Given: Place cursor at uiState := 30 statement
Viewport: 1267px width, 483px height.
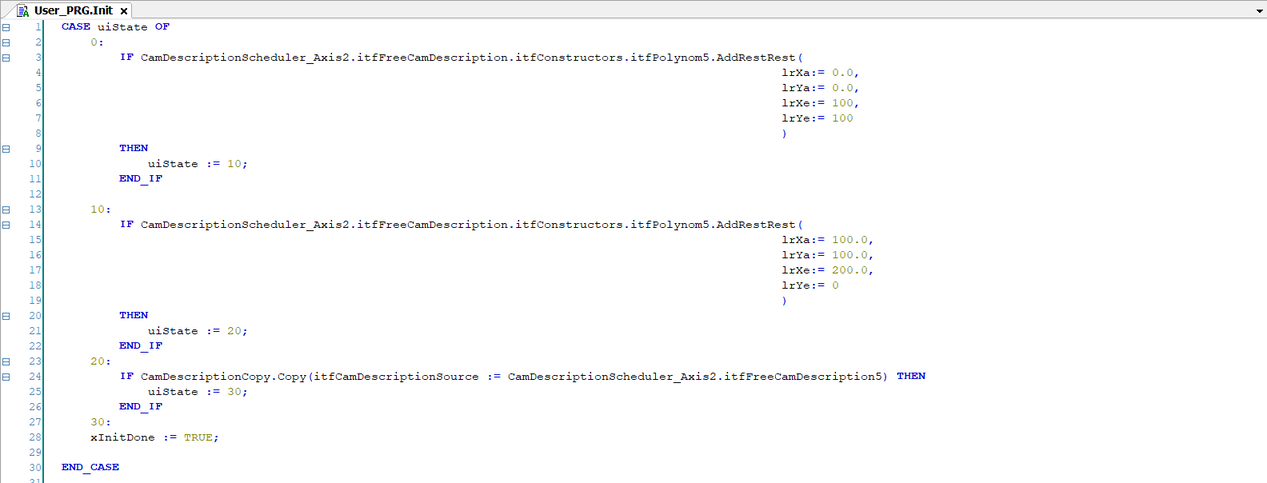Looking at the screenshot, I should tap(196, 391).
